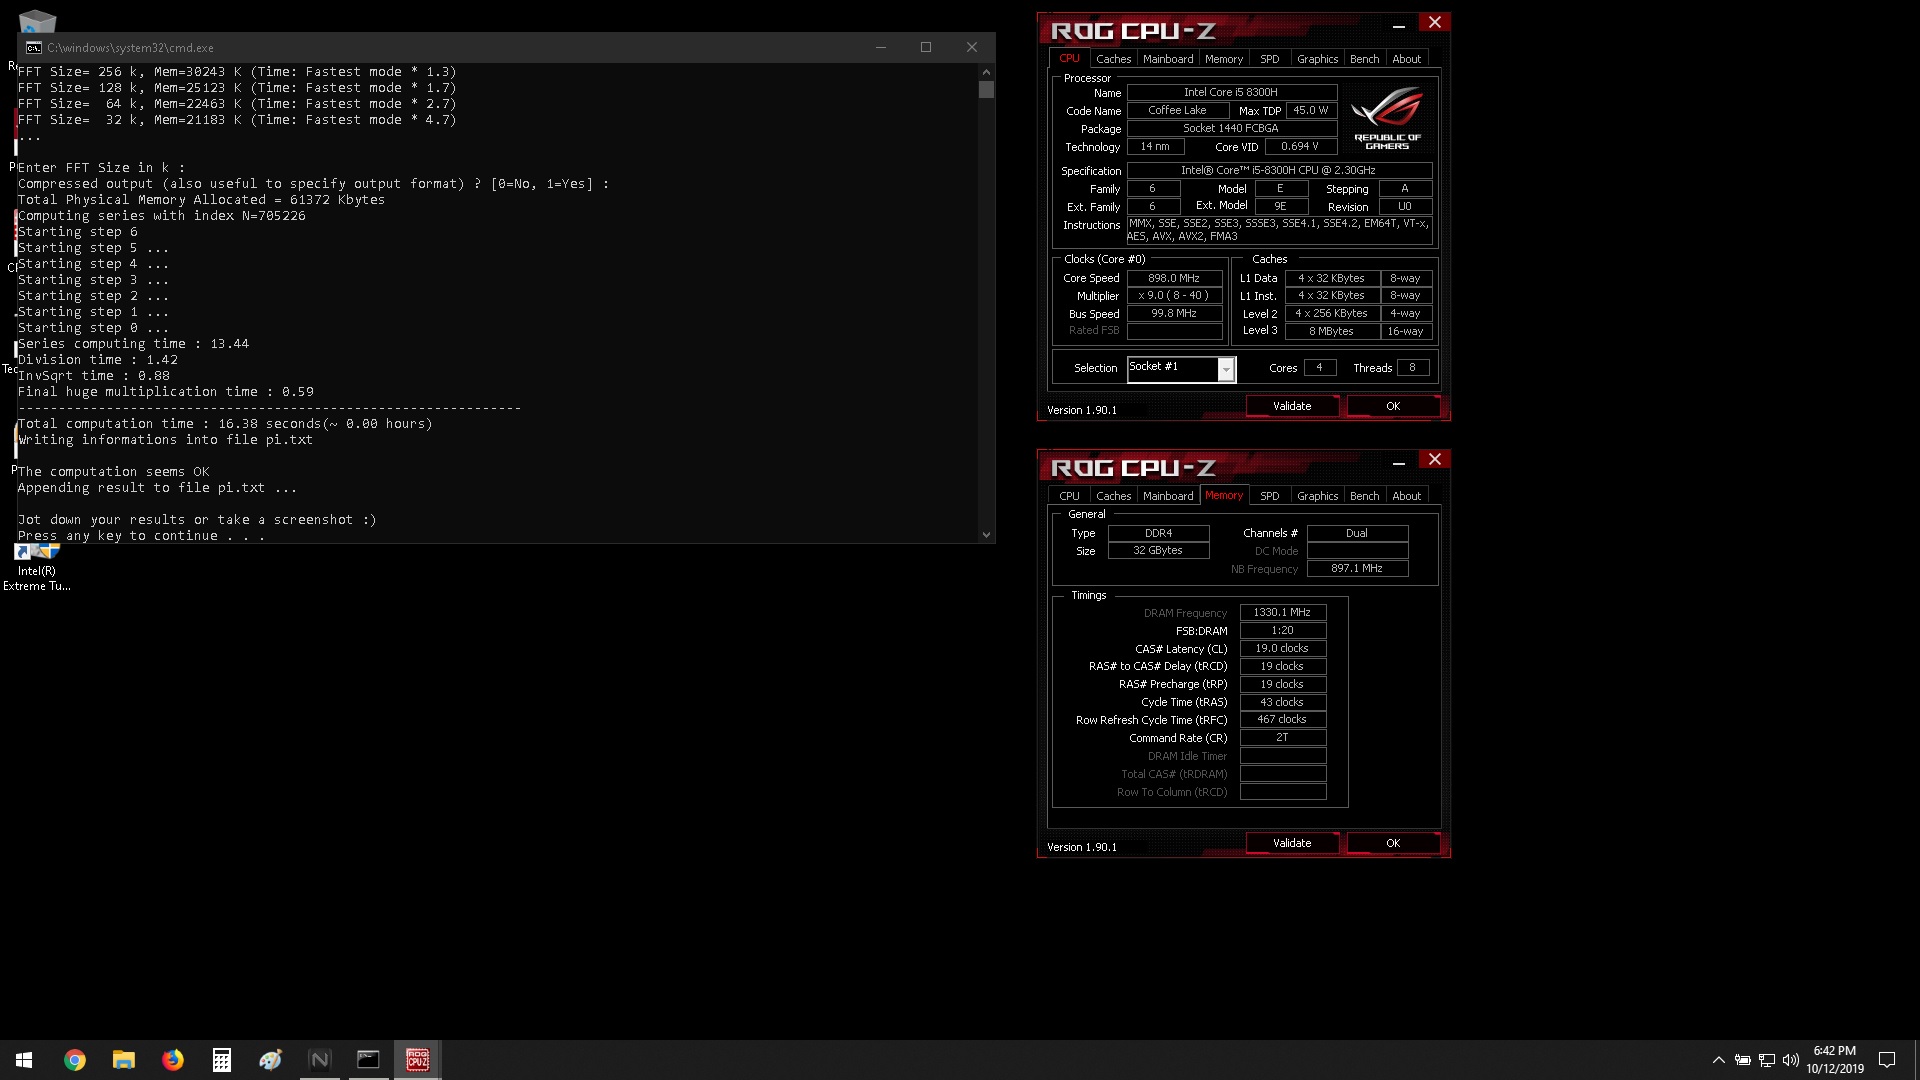This screenshot has width=1920, height=1080.
Task: Click the cmd scrollbar down arrow
Action: coord(986,535)
